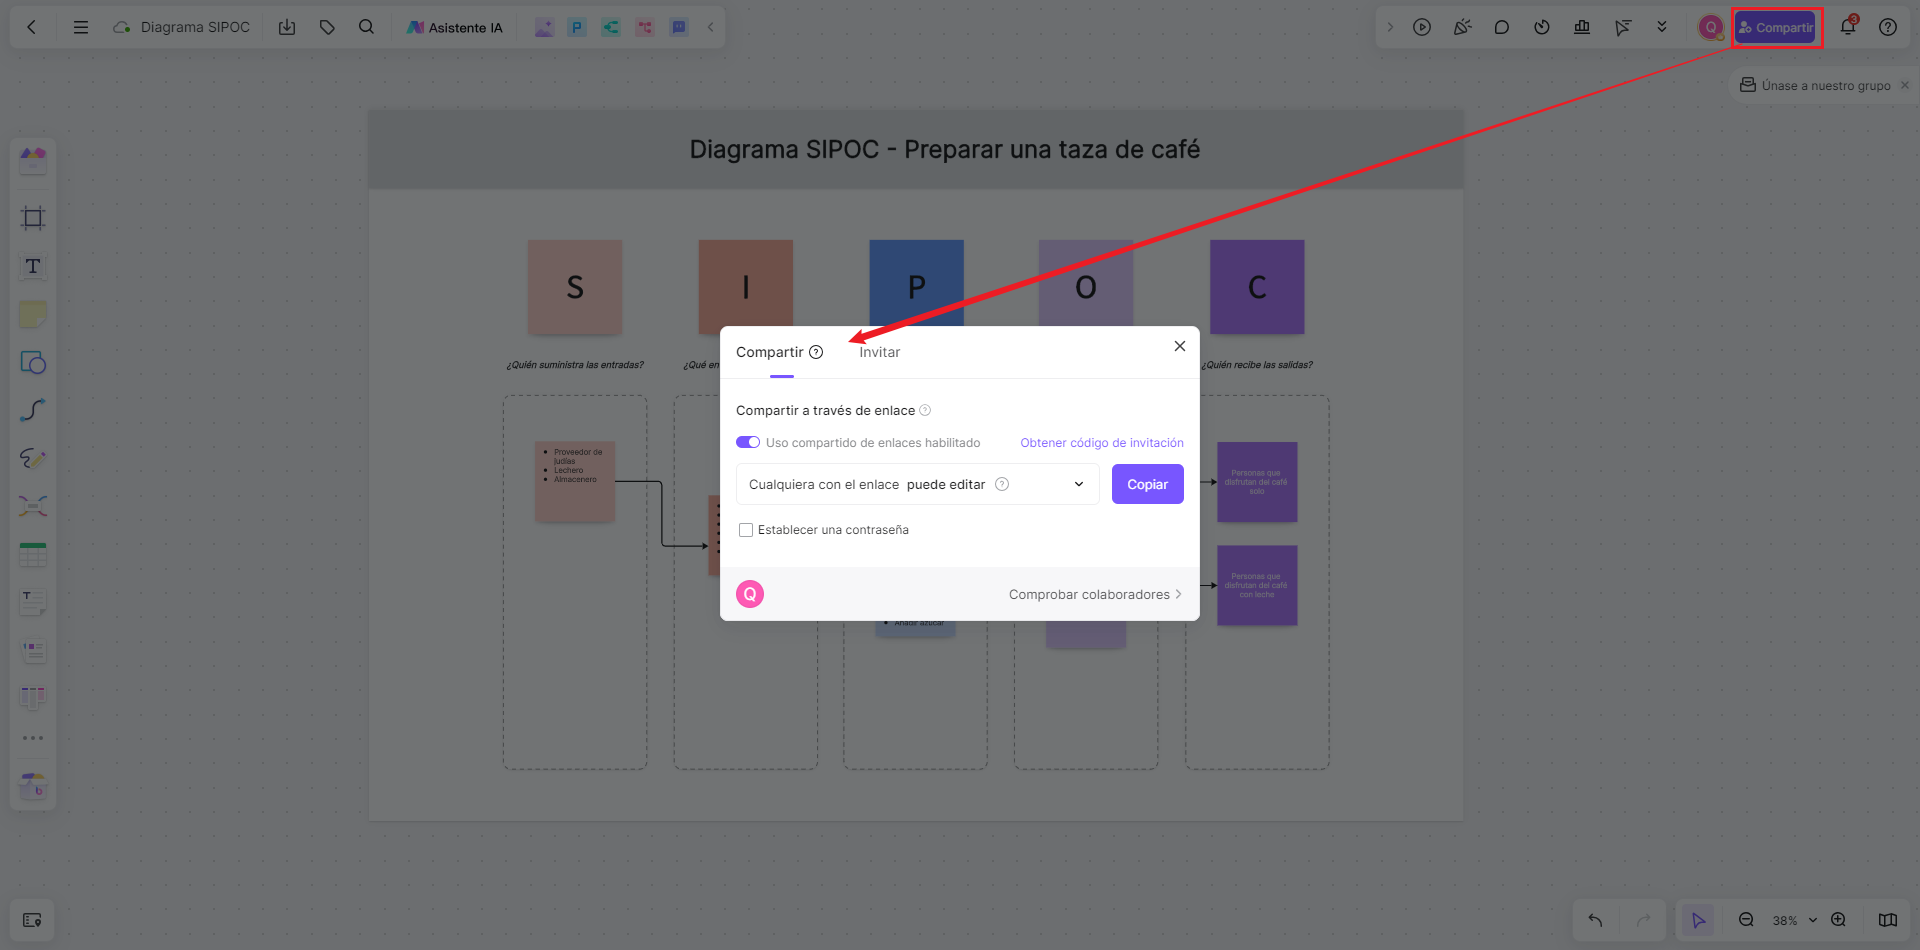Screen dimensions: 1920x950
Task: Open Asistente IA
Action: coord(455,27)
